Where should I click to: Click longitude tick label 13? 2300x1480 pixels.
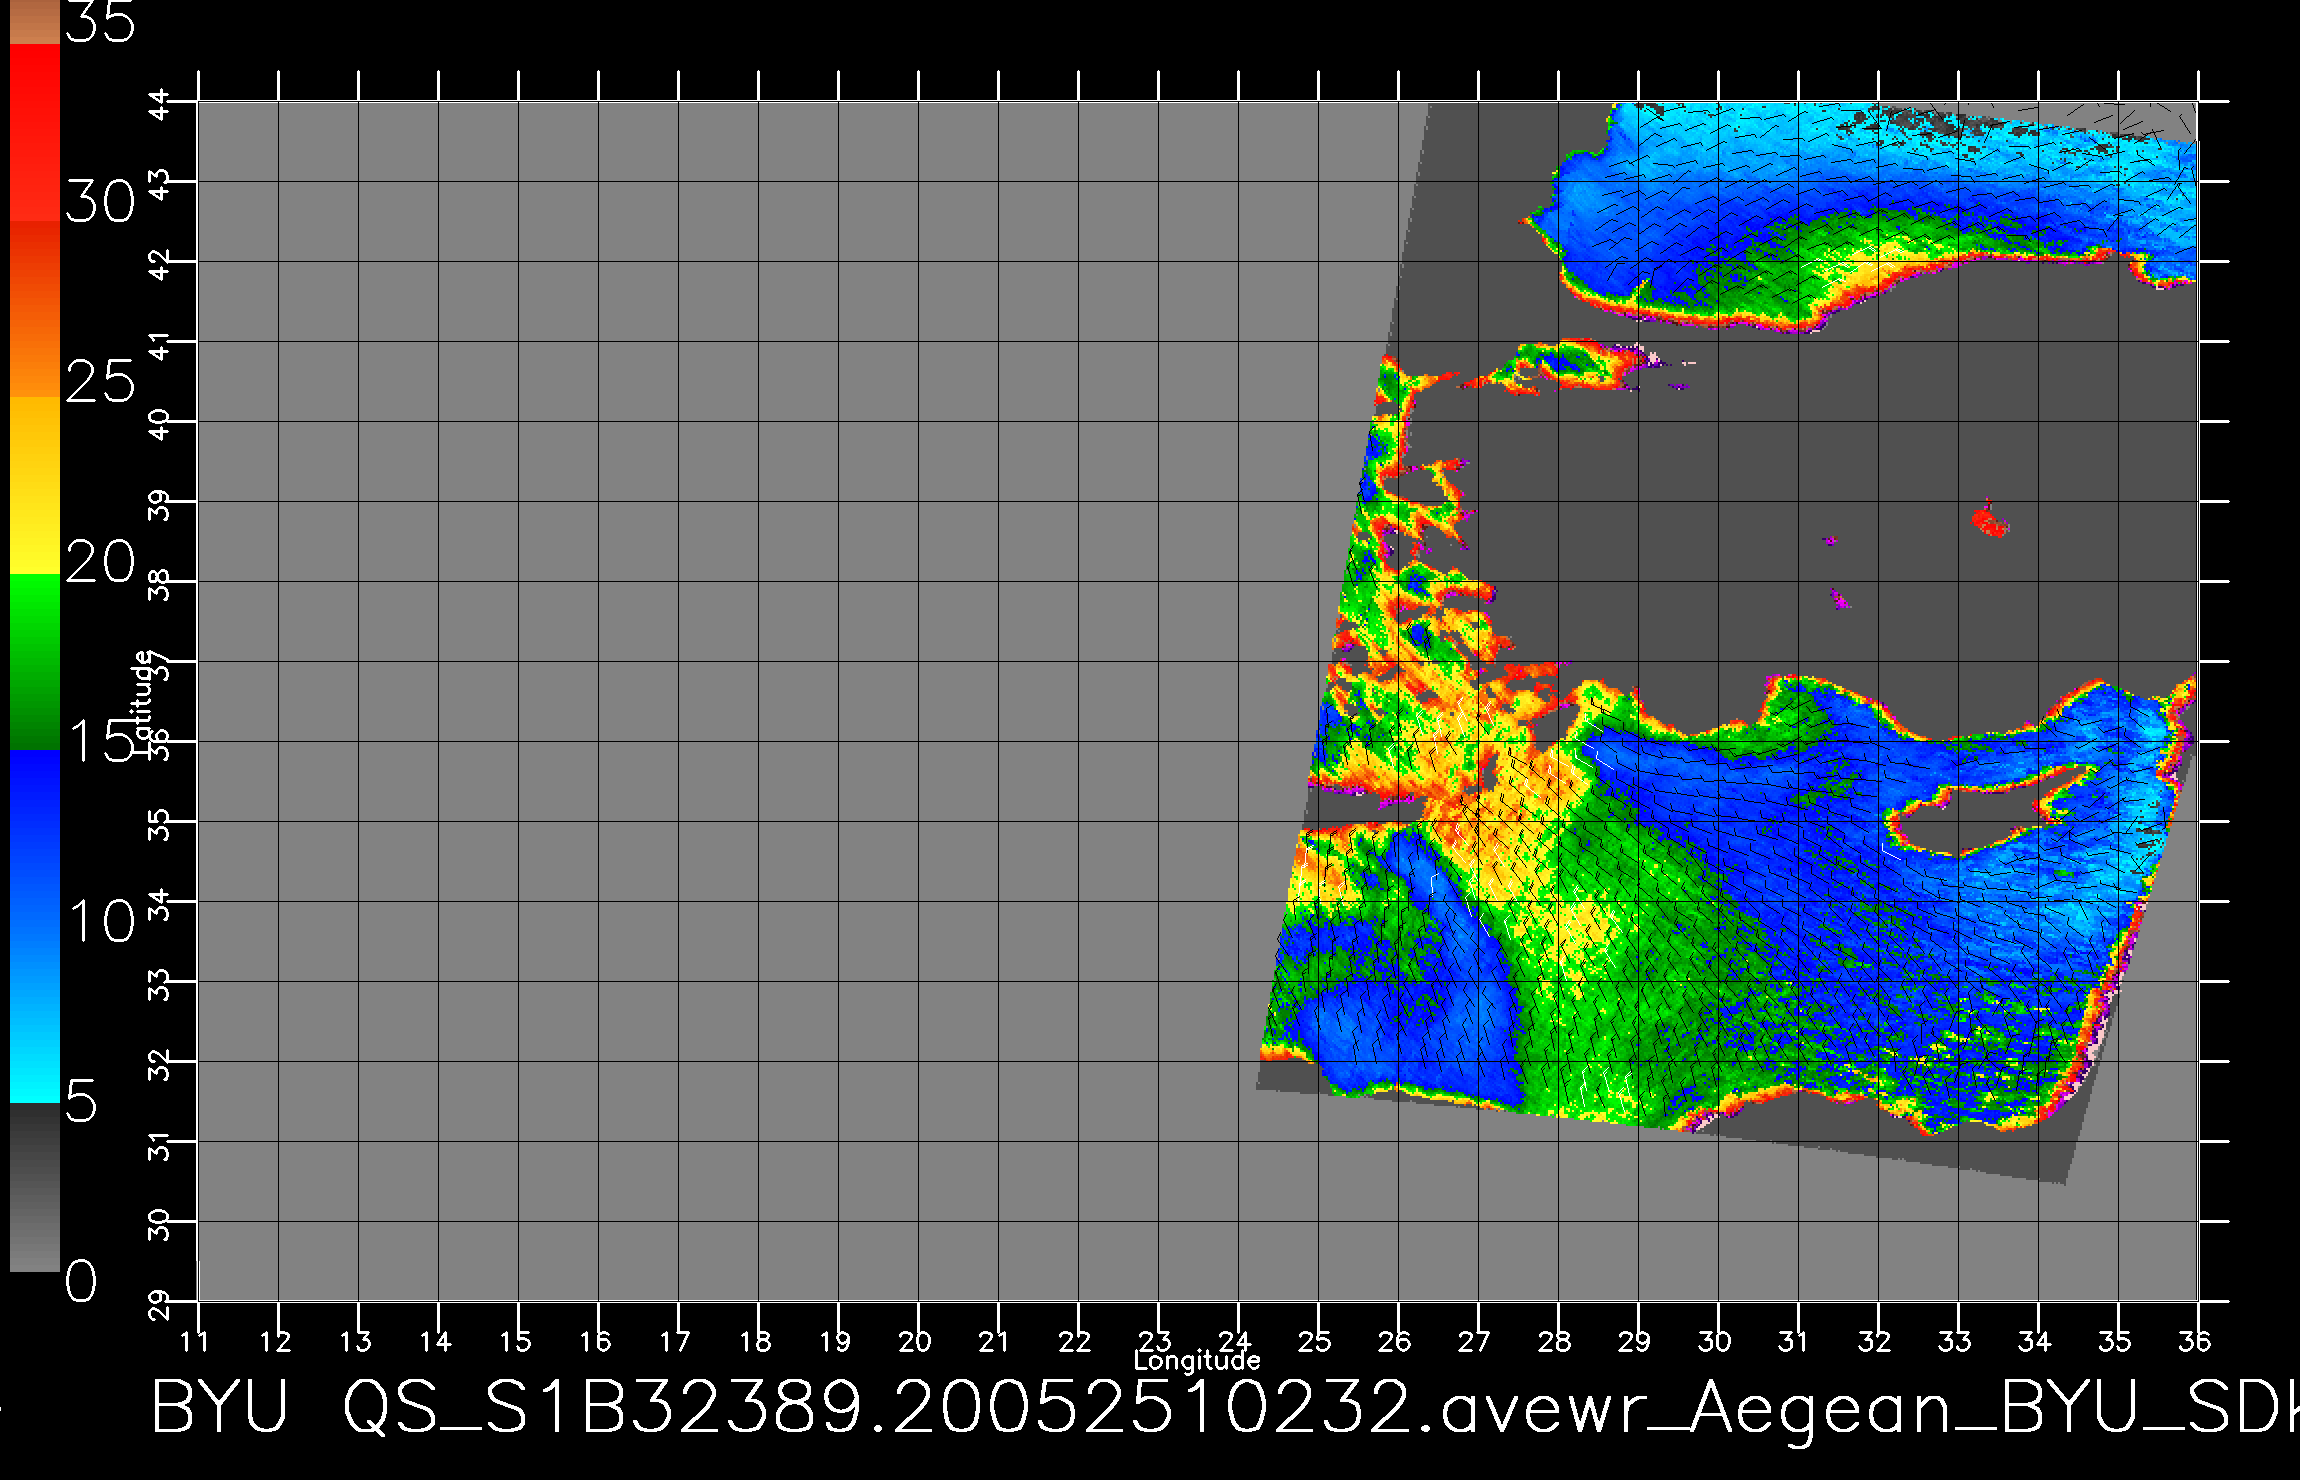tap(356, 1342)
